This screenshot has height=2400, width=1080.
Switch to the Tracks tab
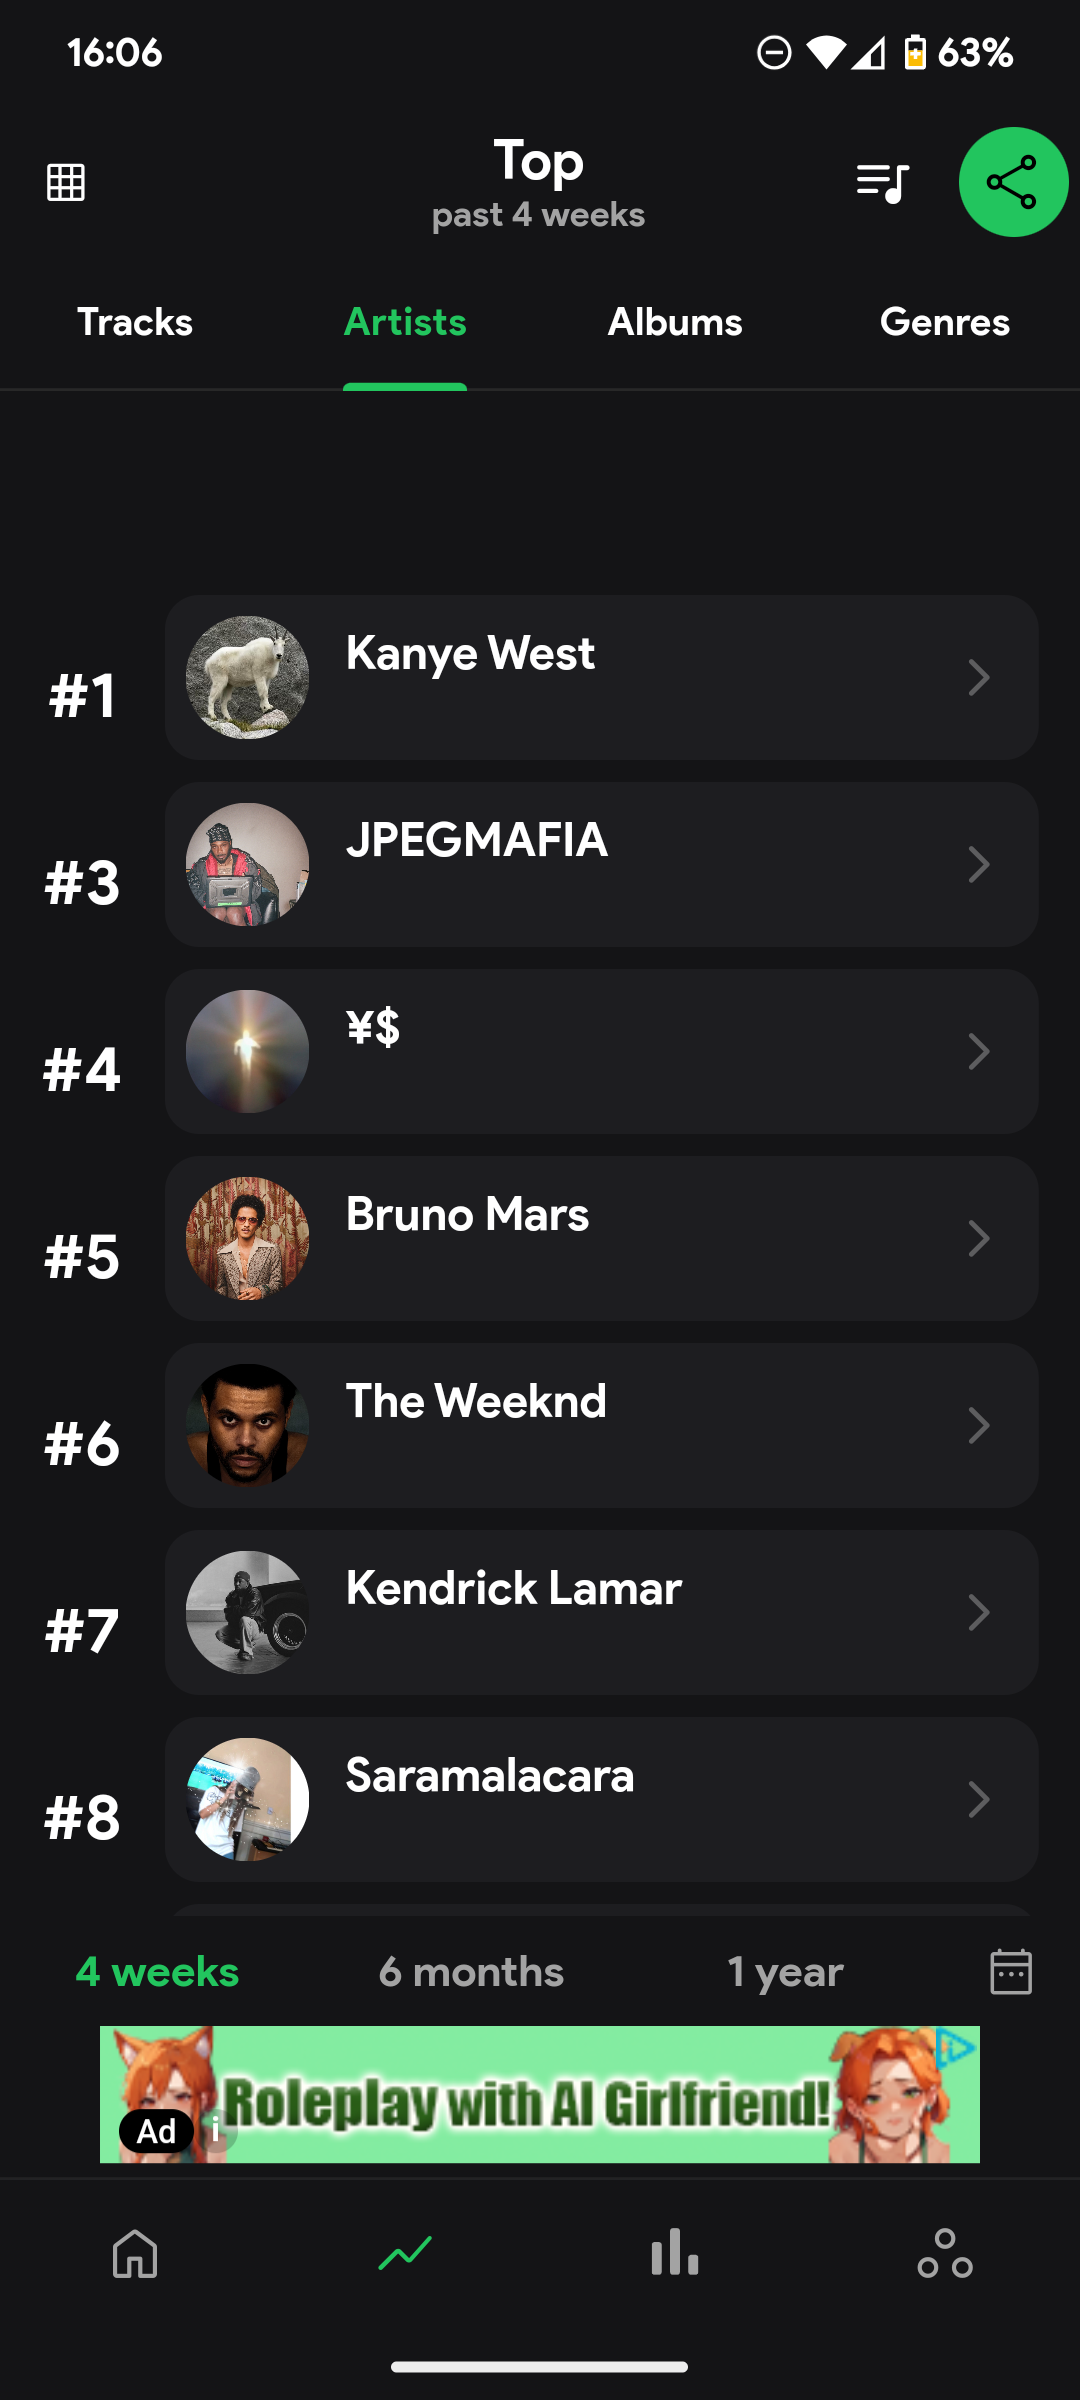(135, 322)
